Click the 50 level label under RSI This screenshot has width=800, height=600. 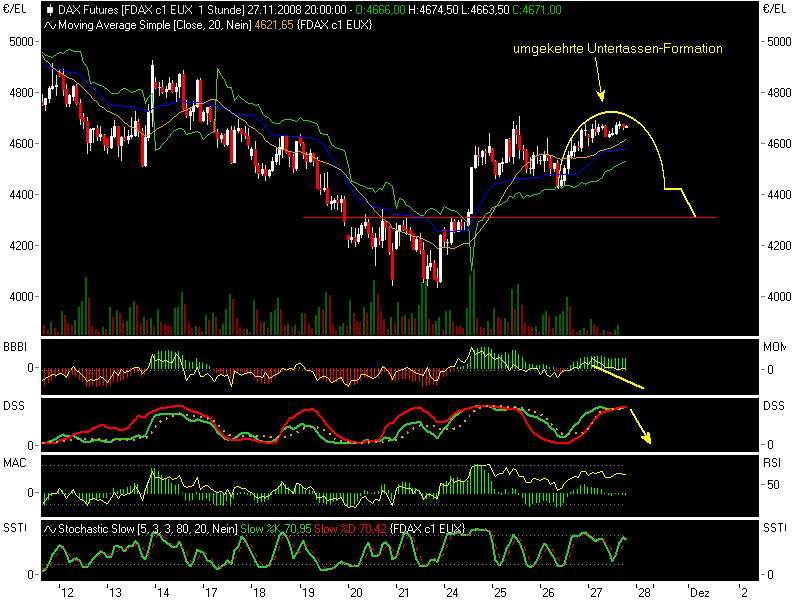[773, 485]
